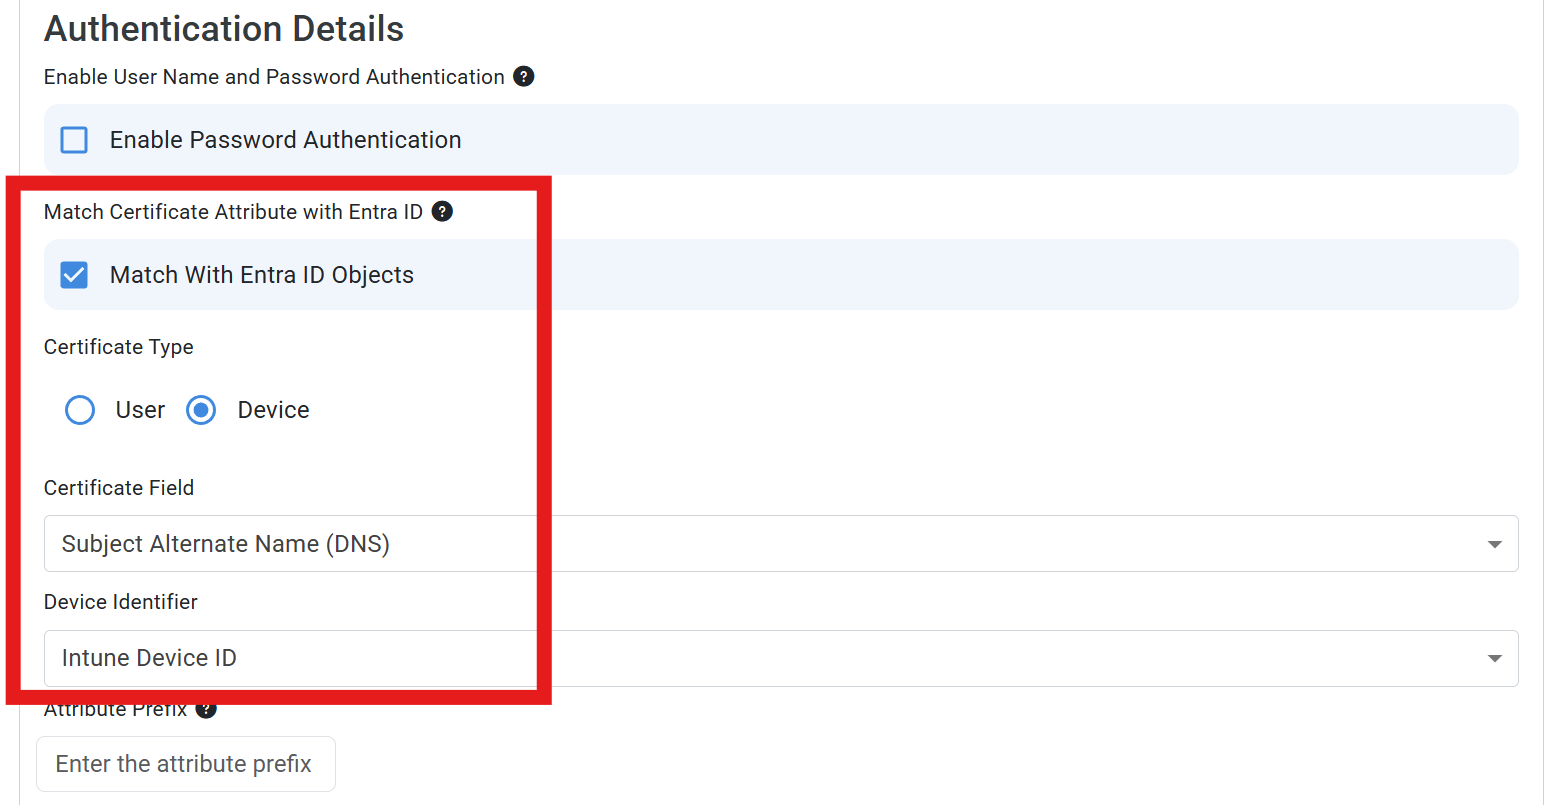Select the Device certificate type
Screen dimensions: 1567x805
201,409
